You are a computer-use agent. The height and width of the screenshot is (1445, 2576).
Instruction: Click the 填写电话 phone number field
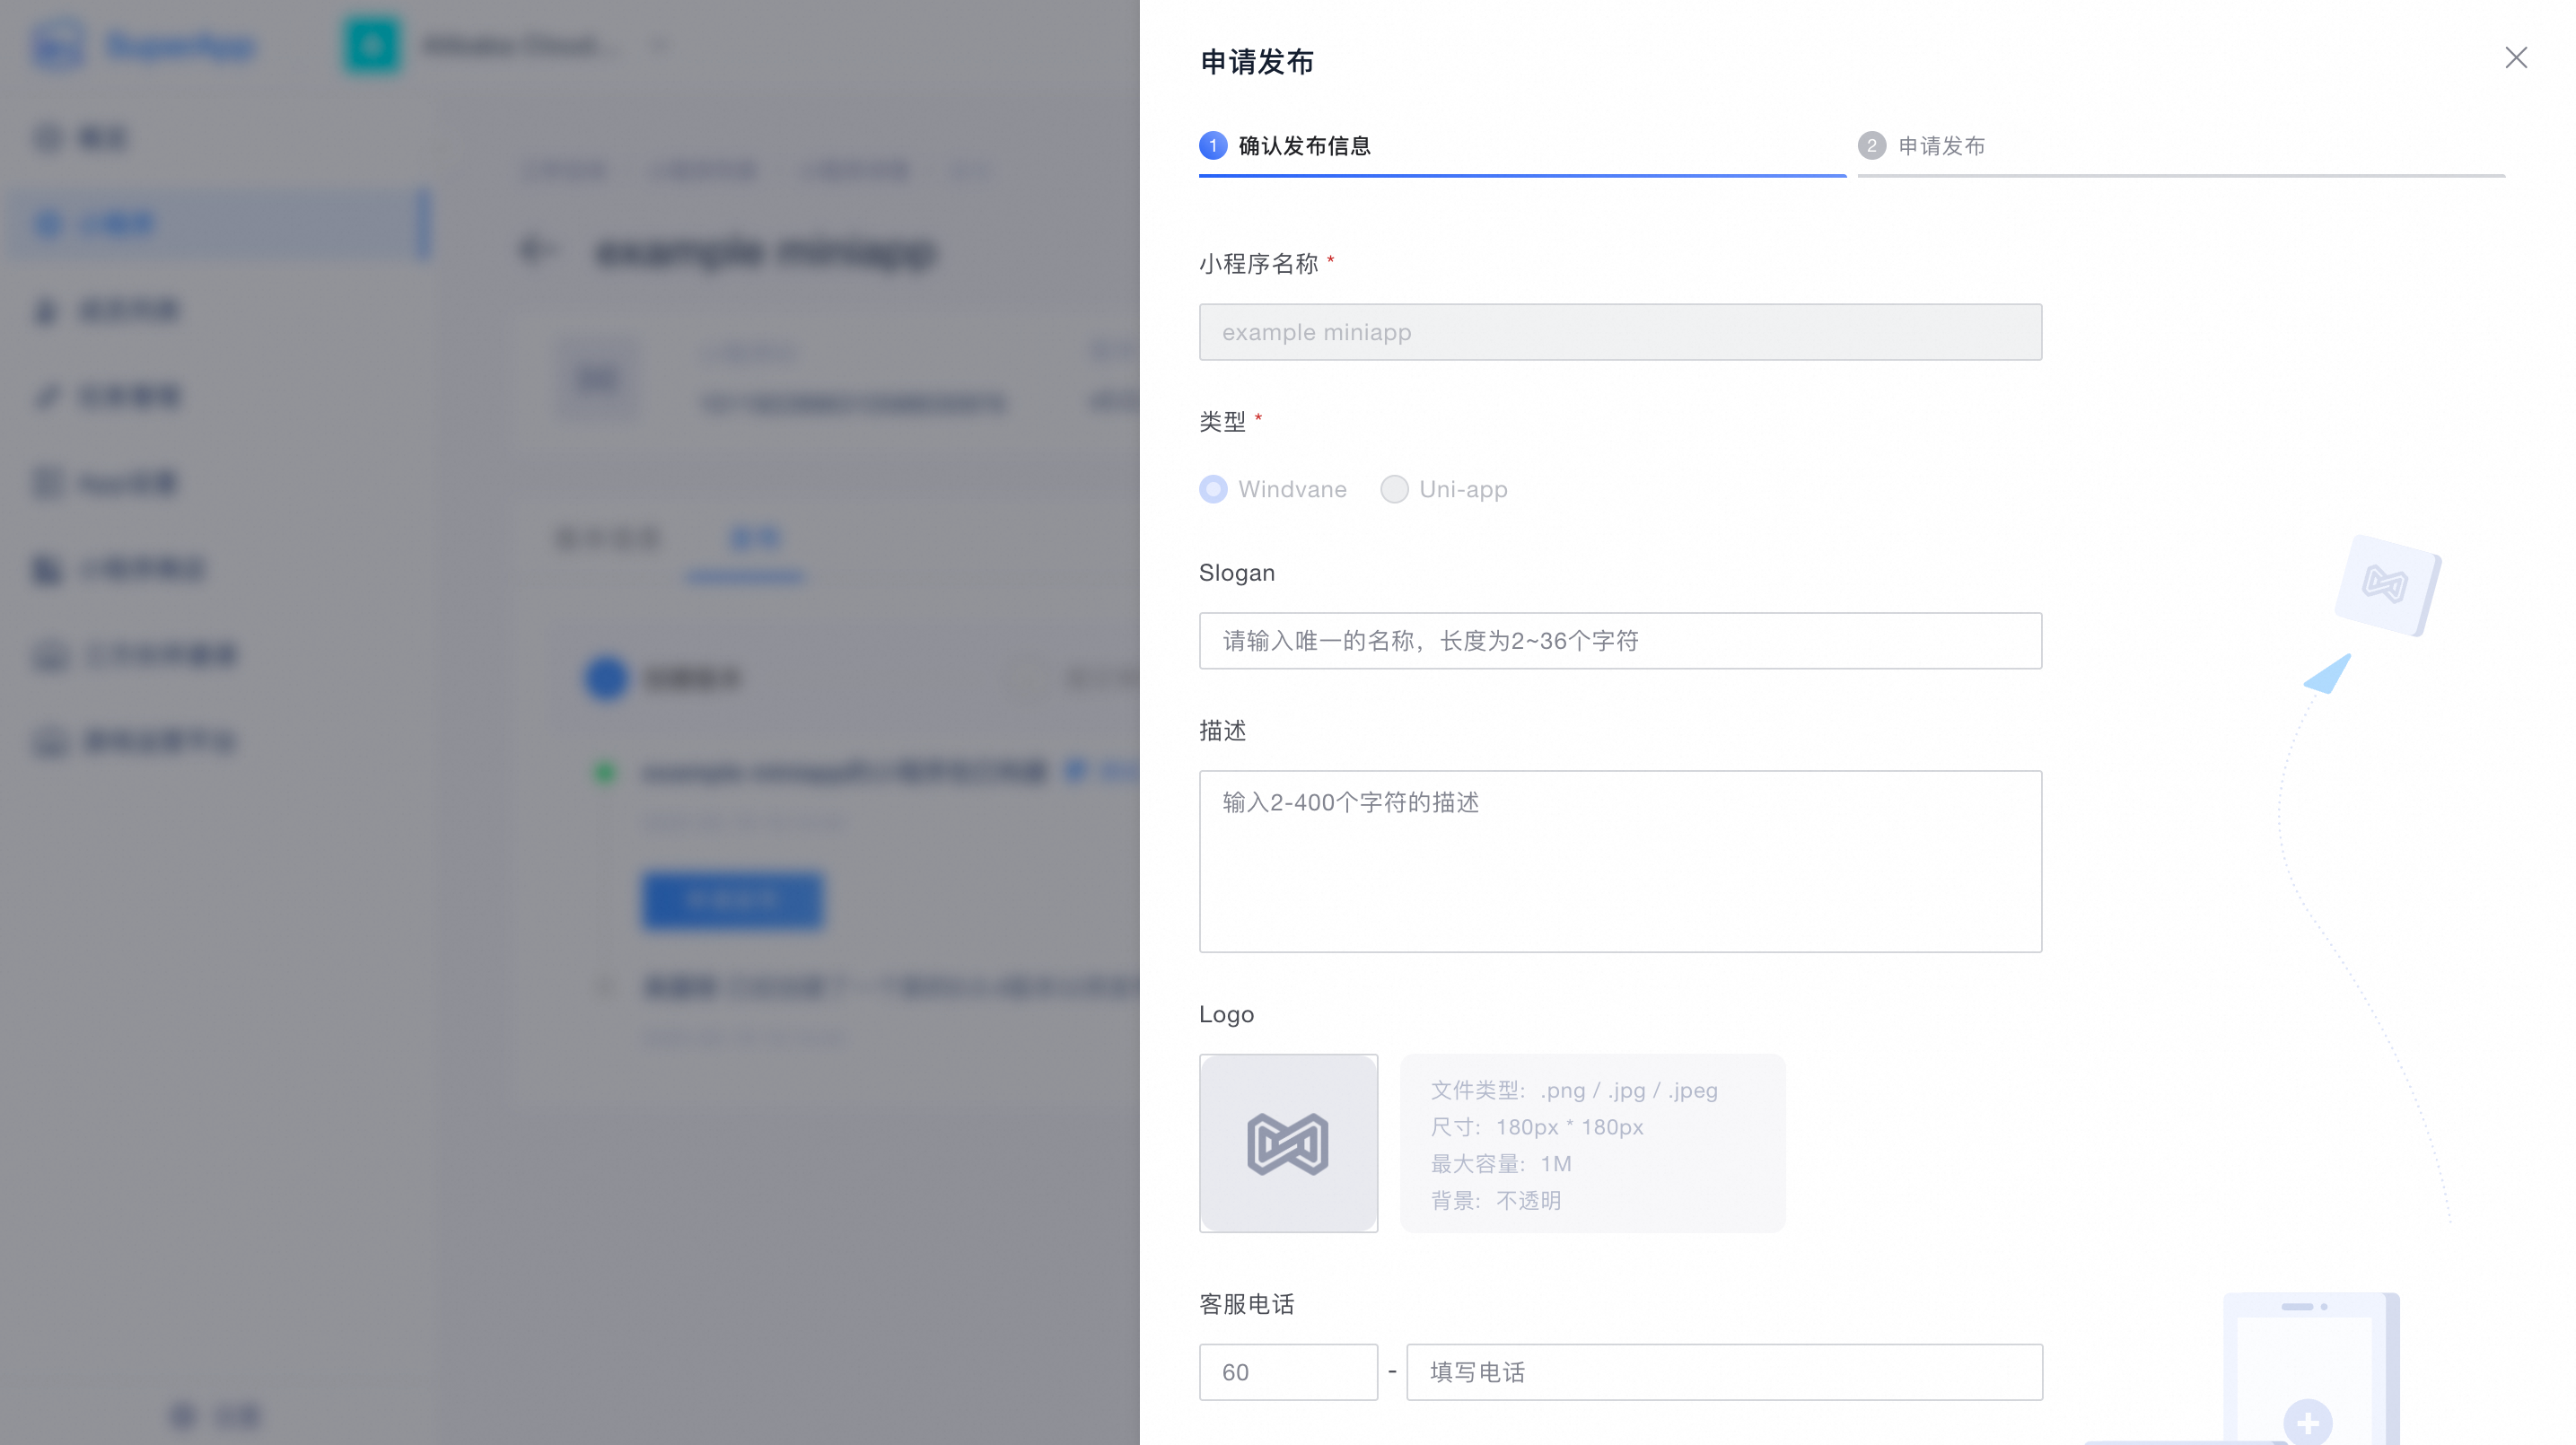1724,1372
